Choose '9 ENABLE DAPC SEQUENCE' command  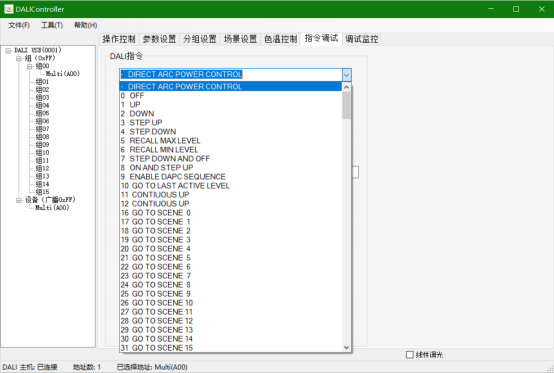point(231,177)
